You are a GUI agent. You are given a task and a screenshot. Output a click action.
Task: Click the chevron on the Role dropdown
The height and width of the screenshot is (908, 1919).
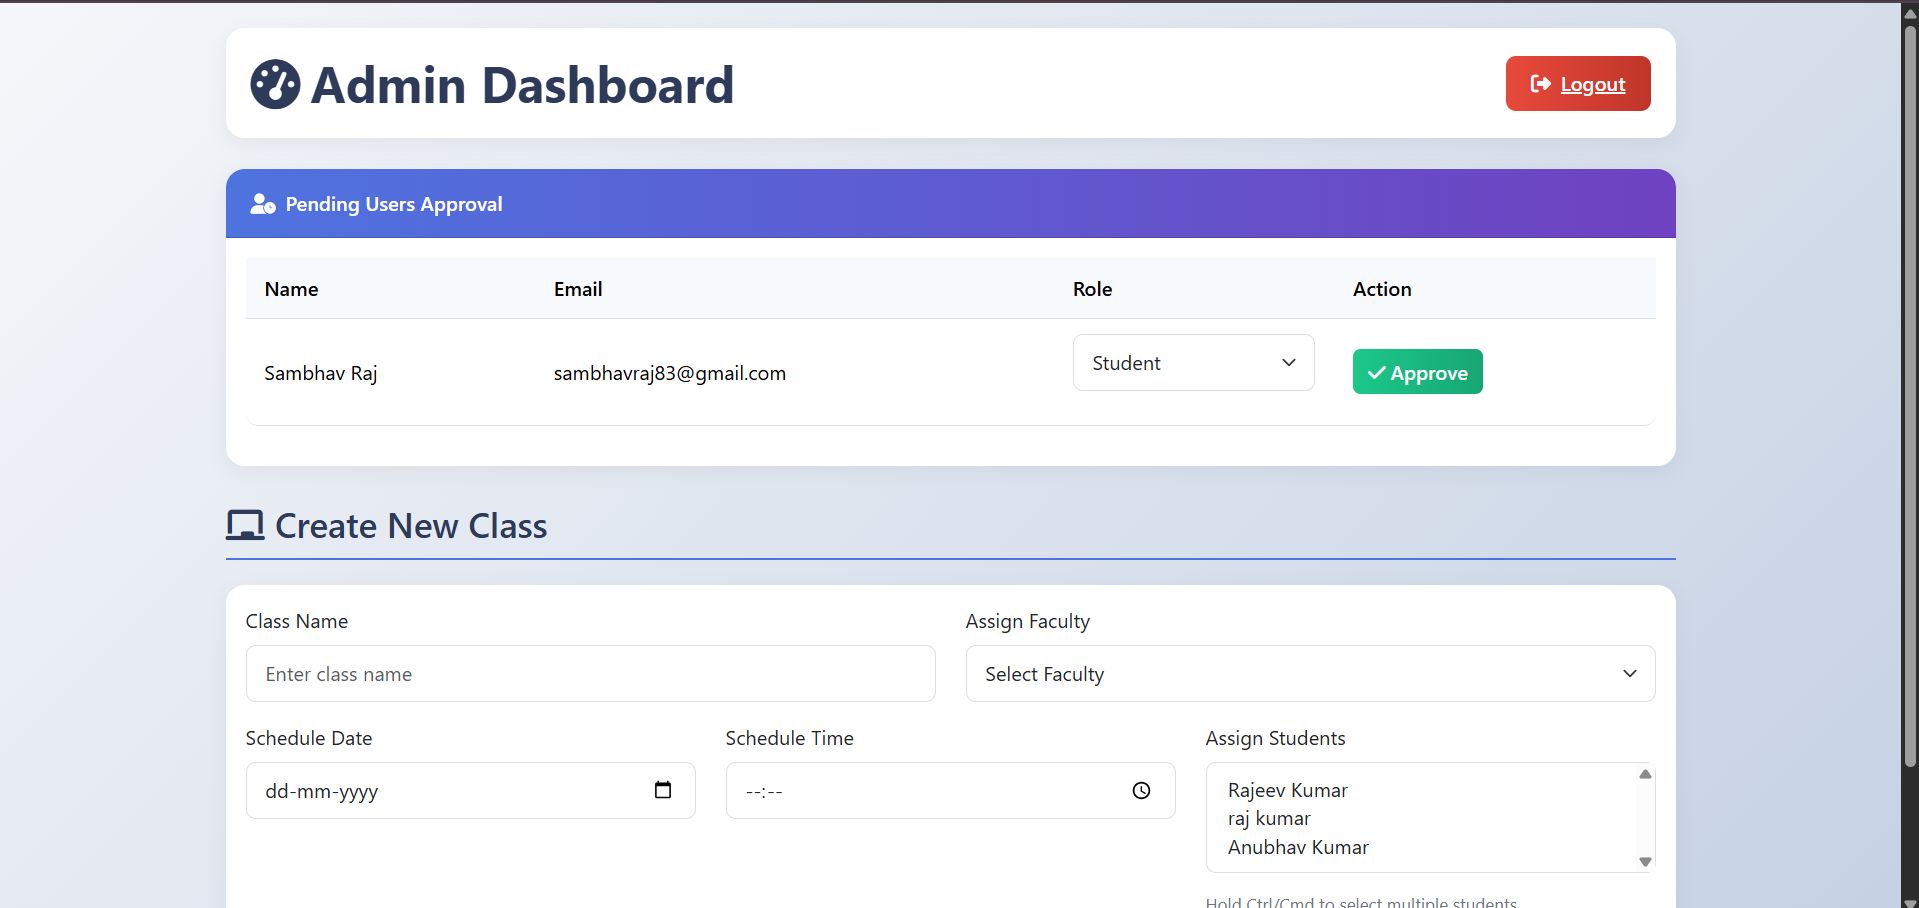[x=1288, y=363]
